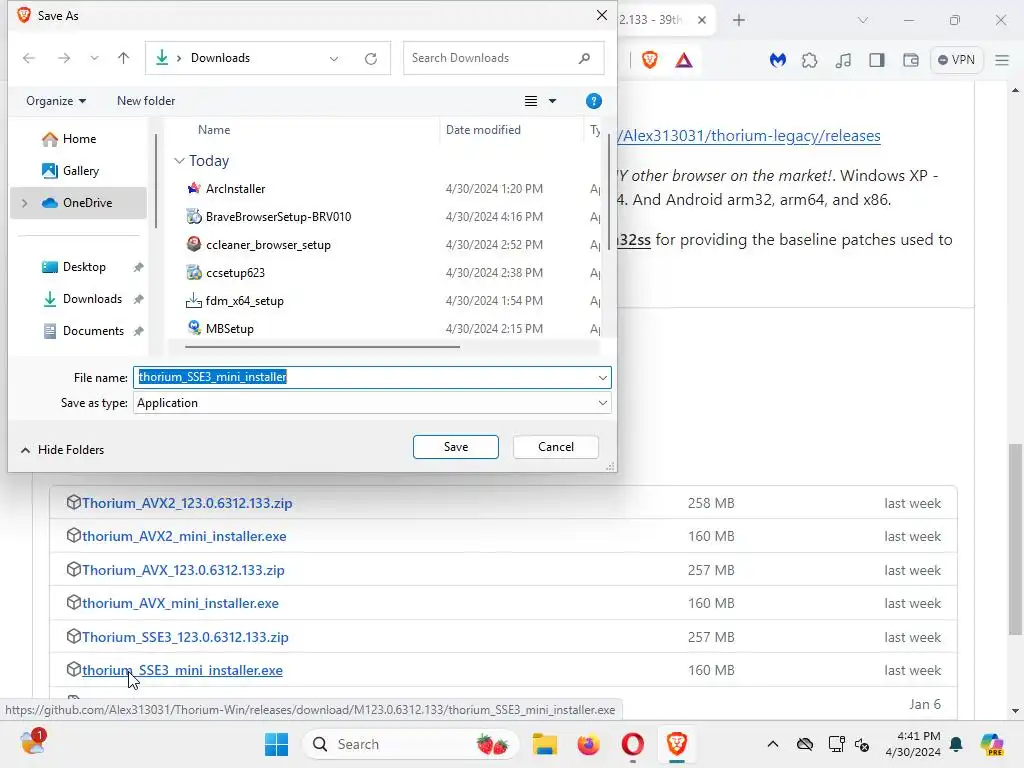Screen dimensions: 1024x768
Task: Collapse with Hide Folders
Action: (x=63, y=450)
